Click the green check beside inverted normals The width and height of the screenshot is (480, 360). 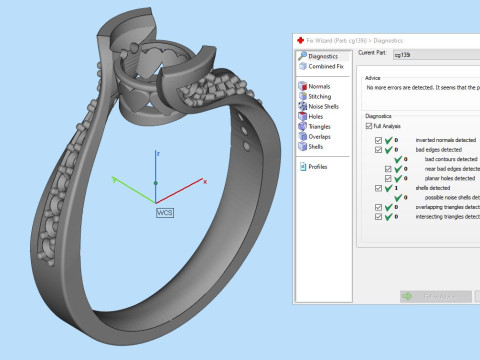[388, 140]
